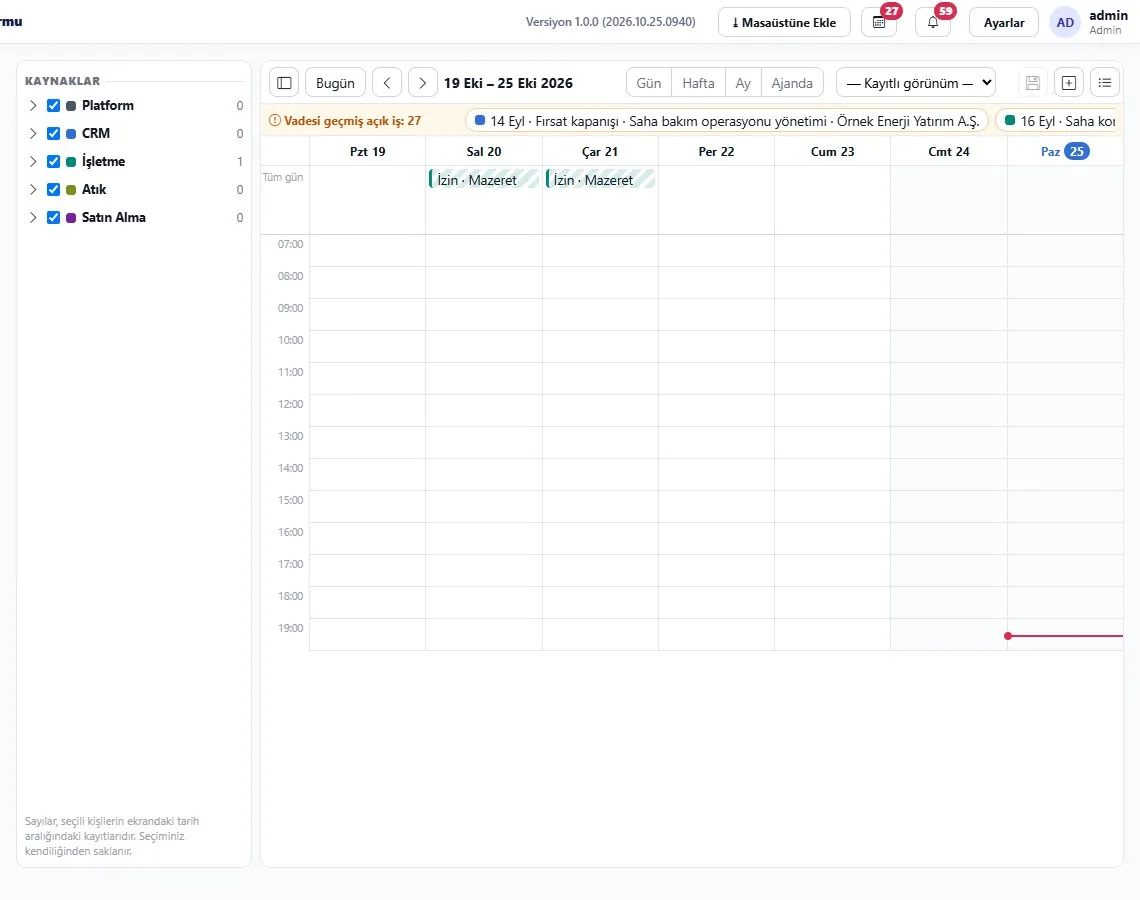This screenshot has height=900, width=1140.
Task: Click the Platform gray color swatch
Action: pyautogui.click(x=71, y=105)
